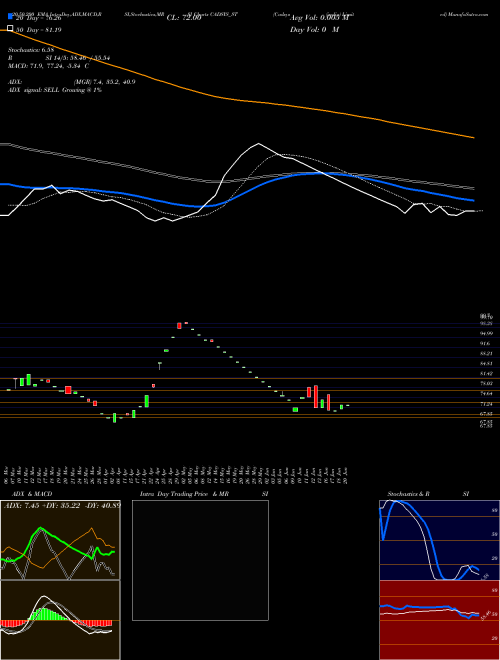Viewport: 500px width, 660px height.
Task: Select the '30 Day = 81.19' legend text
Action: (38, 30)
